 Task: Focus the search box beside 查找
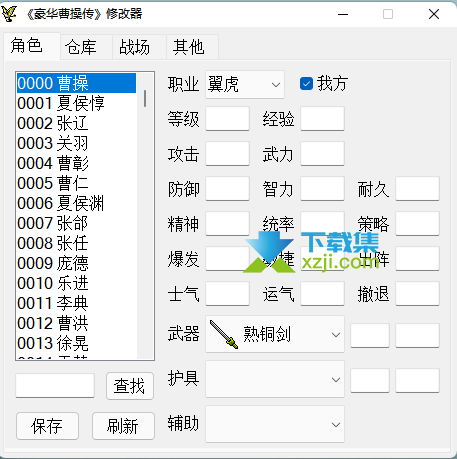pyautogui.click(x=55, y=386)
